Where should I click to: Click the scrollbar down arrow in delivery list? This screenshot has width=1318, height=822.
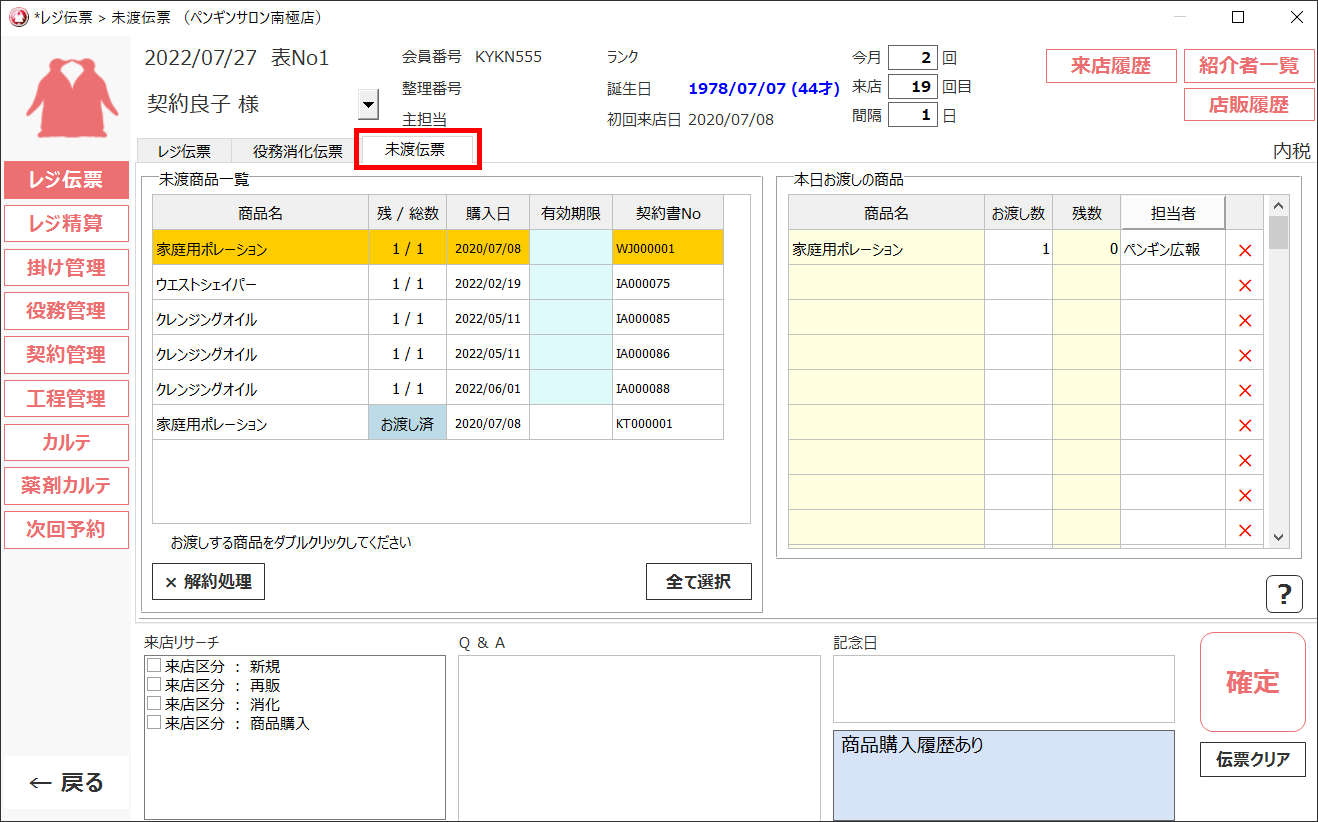(1279, 537)
